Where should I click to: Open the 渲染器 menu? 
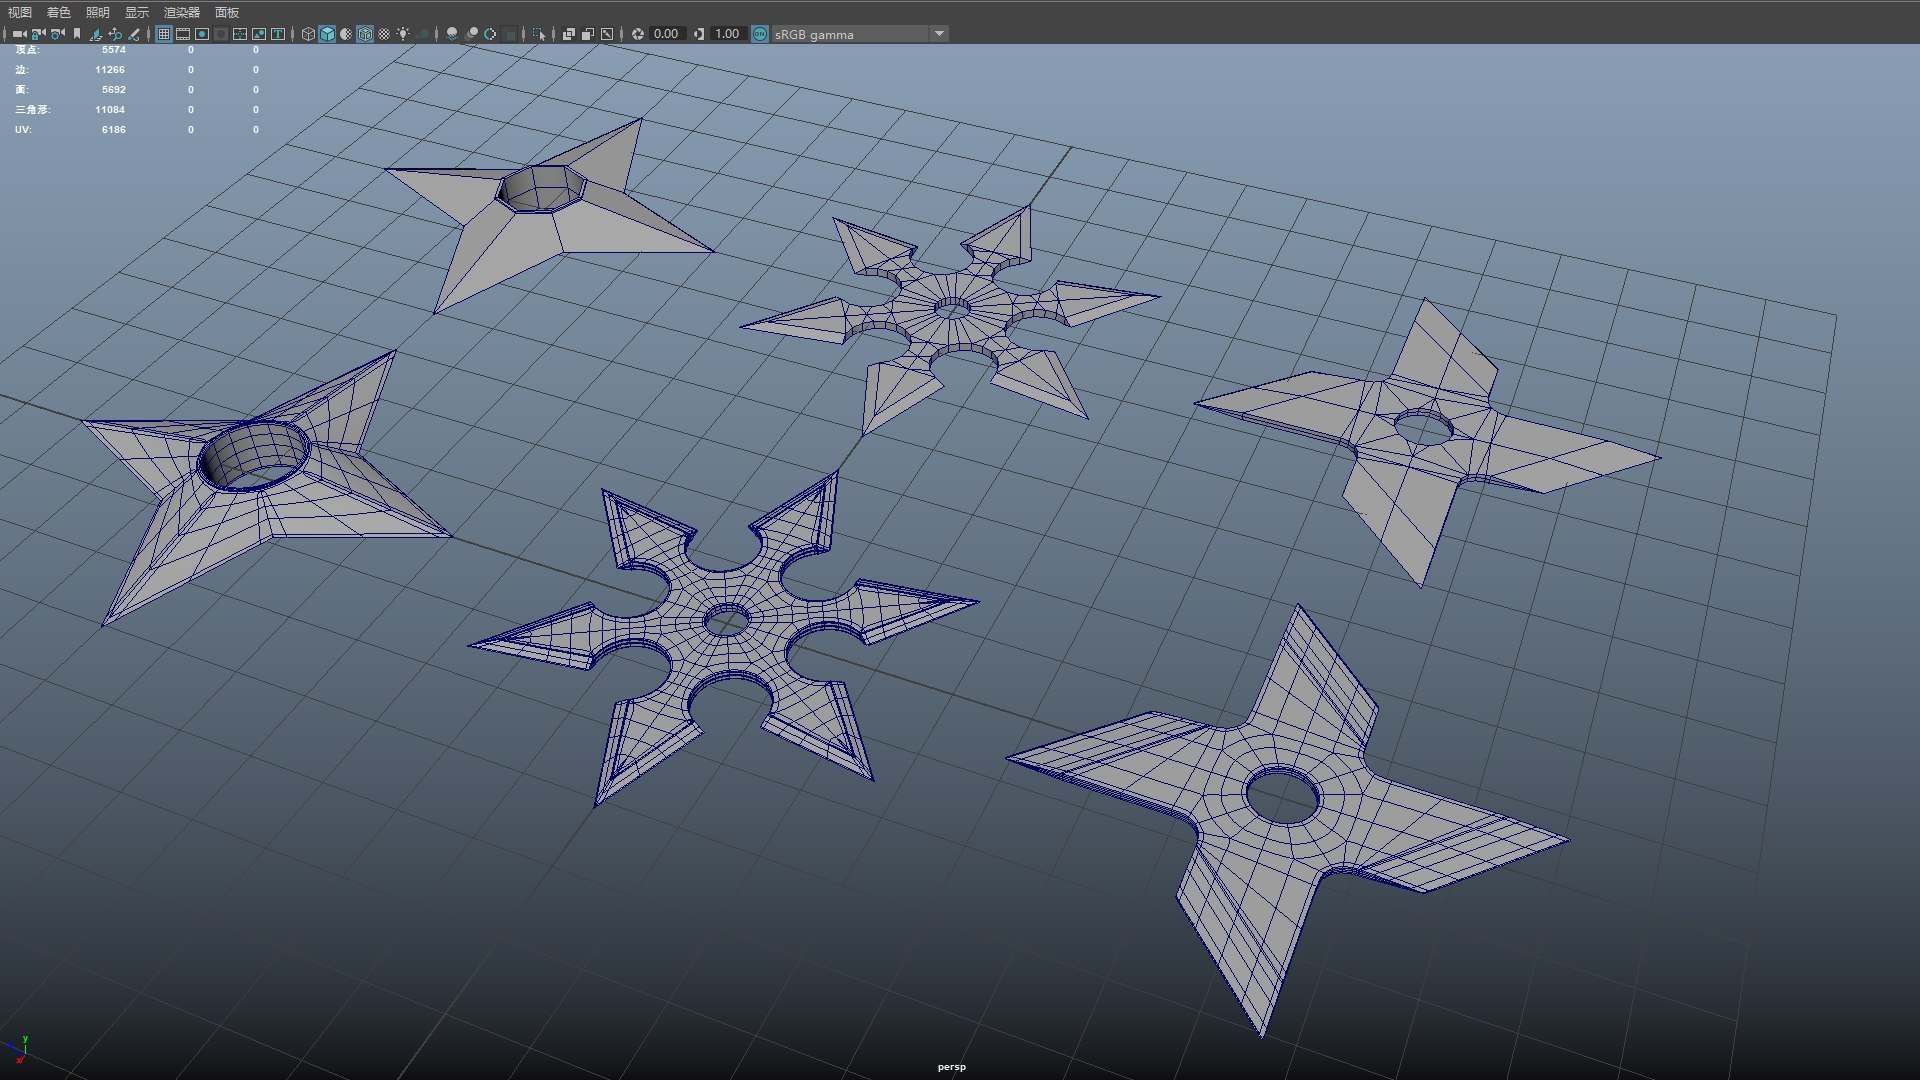pyautogui.click(x=182, y=12)
